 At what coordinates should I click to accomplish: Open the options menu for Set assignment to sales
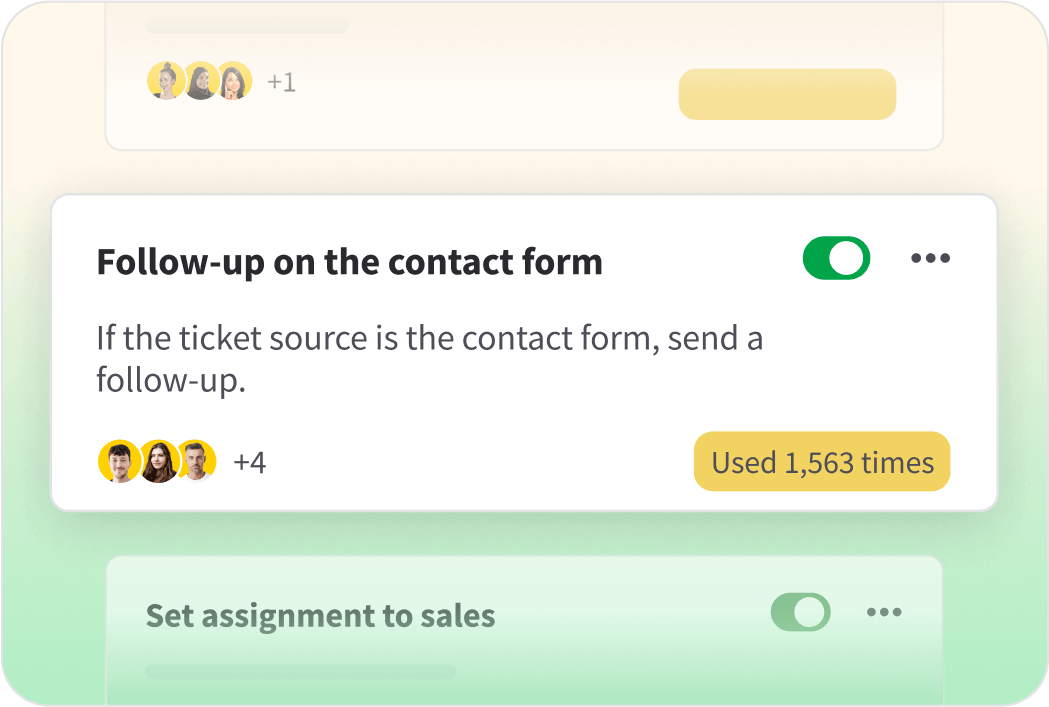tap(886, 612)
